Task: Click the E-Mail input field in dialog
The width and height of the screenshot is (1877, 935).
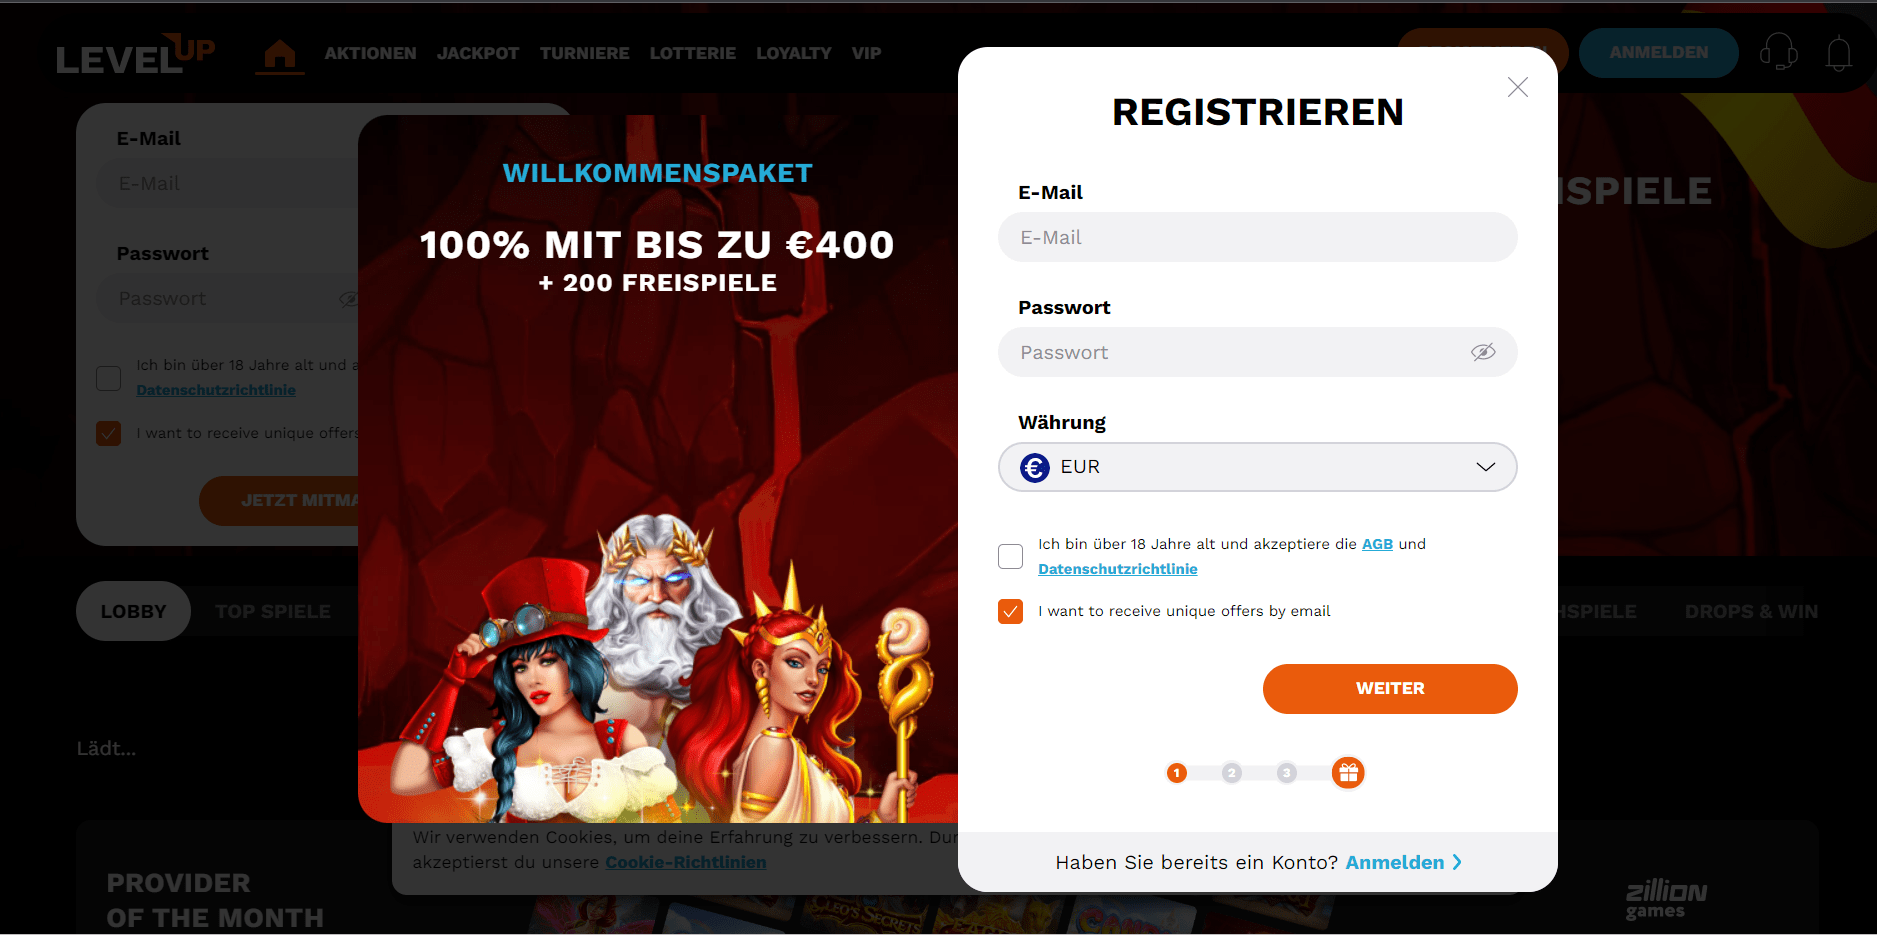Action: (1257, 237)
